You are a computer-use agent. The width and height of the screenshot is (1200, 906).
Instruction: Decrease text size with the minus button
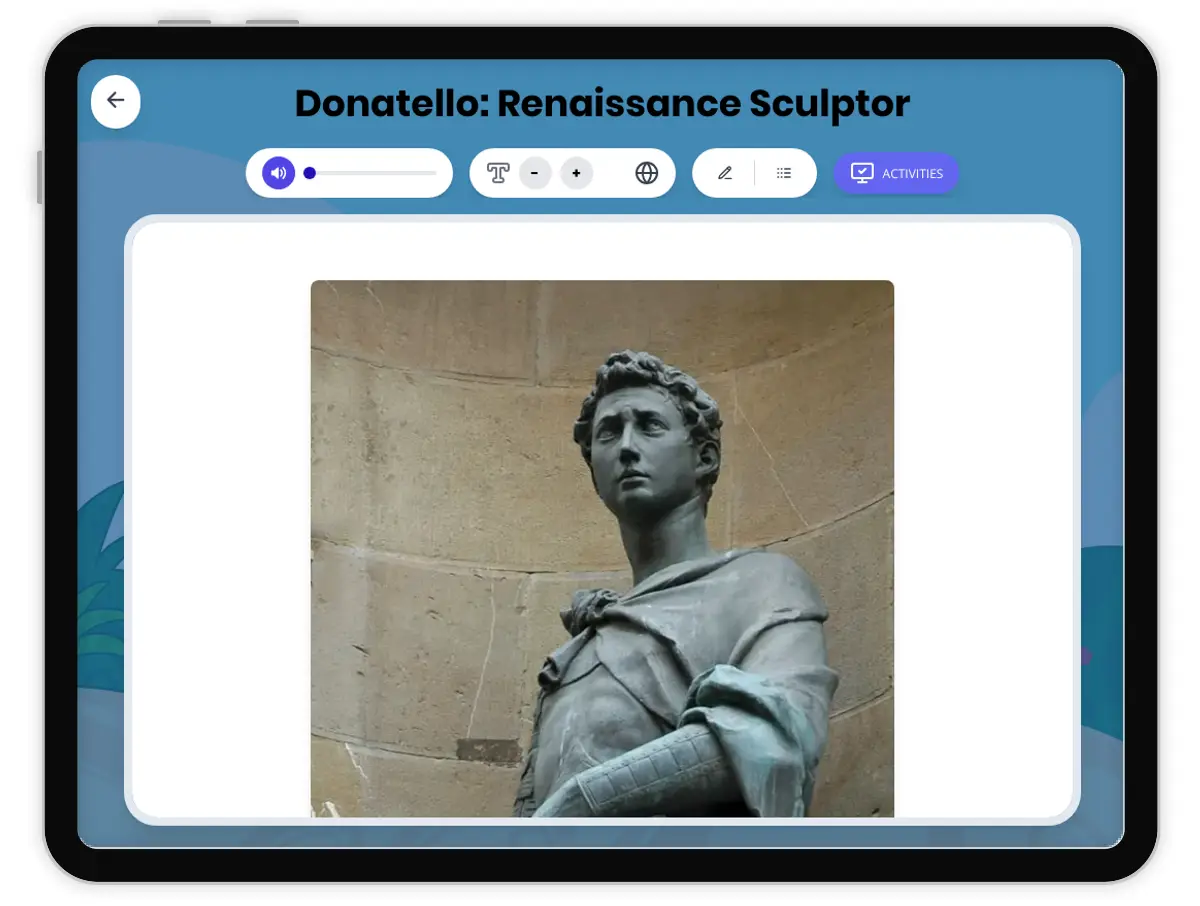tap(535, 173)
